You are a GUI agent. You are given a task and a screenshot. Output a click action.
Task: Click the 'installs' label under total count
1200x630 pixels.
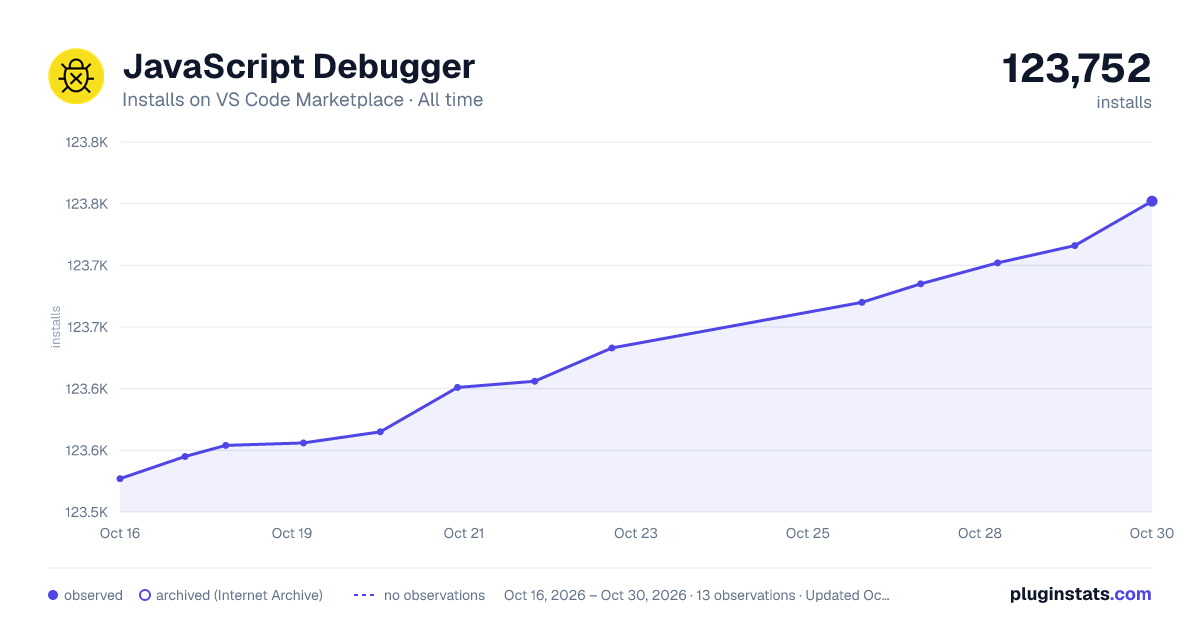(1124, 102)
